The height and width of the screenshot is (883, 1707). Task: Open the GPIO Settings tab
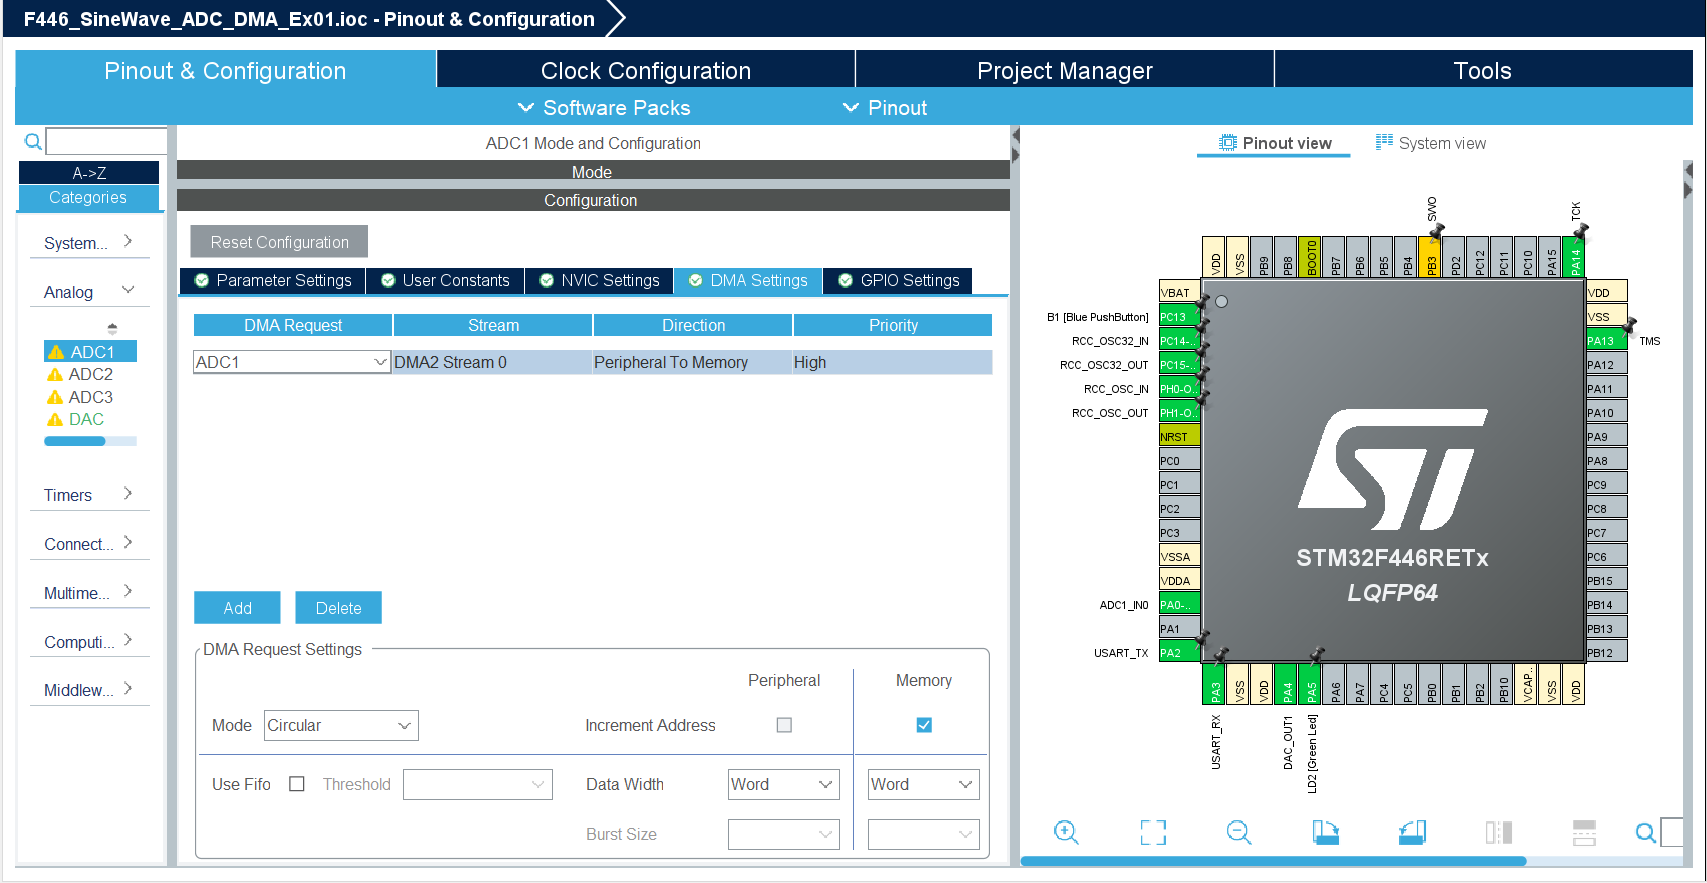898,280
